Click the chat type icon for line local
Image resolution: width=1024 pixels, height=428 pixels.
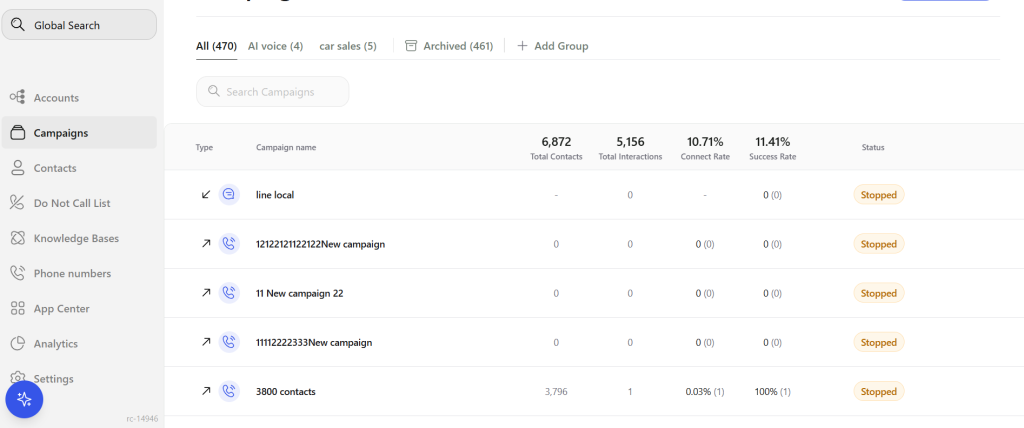pos(229,195)
